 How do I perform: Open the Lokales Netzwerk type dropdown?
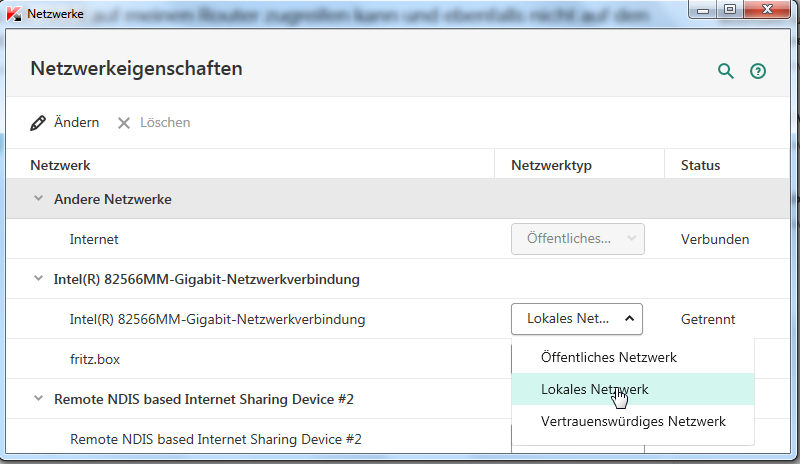pos(577,319)
